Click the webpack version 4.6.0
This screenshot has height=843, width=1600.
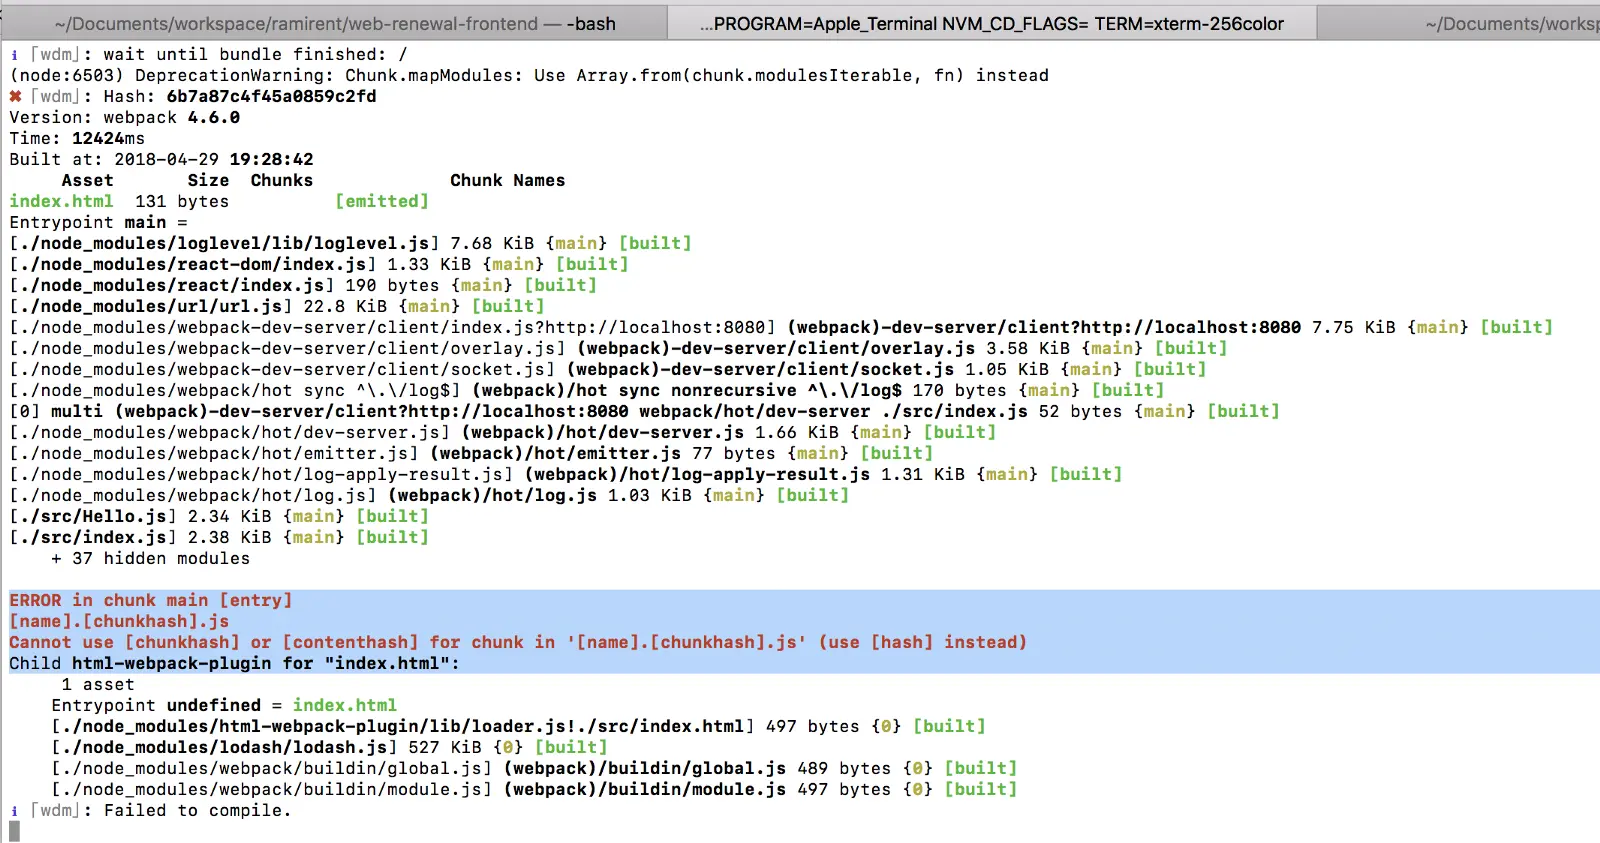click(x=214, y=117)
